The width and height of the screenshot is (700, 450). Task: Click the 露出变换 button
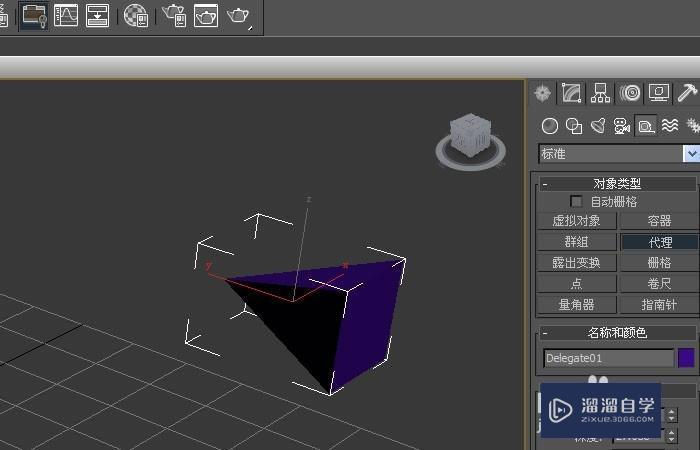click(x=576, y=263)
